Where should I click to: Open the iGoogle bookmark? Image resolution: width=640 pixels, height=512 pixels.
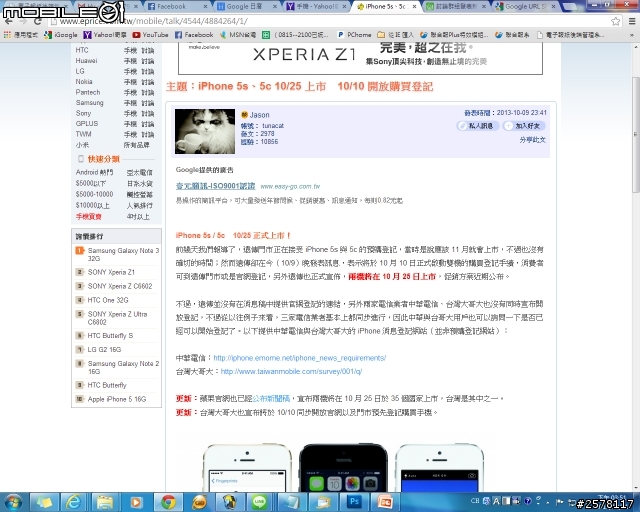(x=61, y=35)
